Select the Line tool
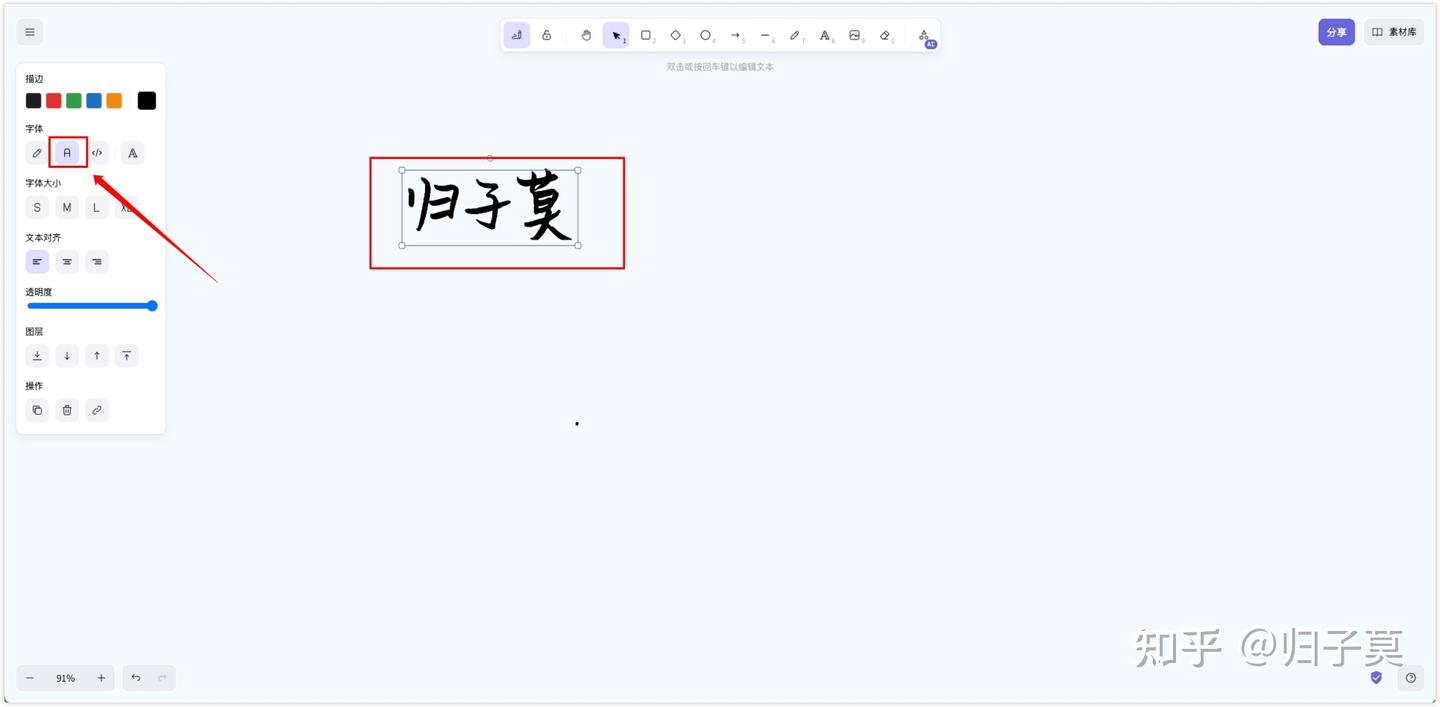 765,35
